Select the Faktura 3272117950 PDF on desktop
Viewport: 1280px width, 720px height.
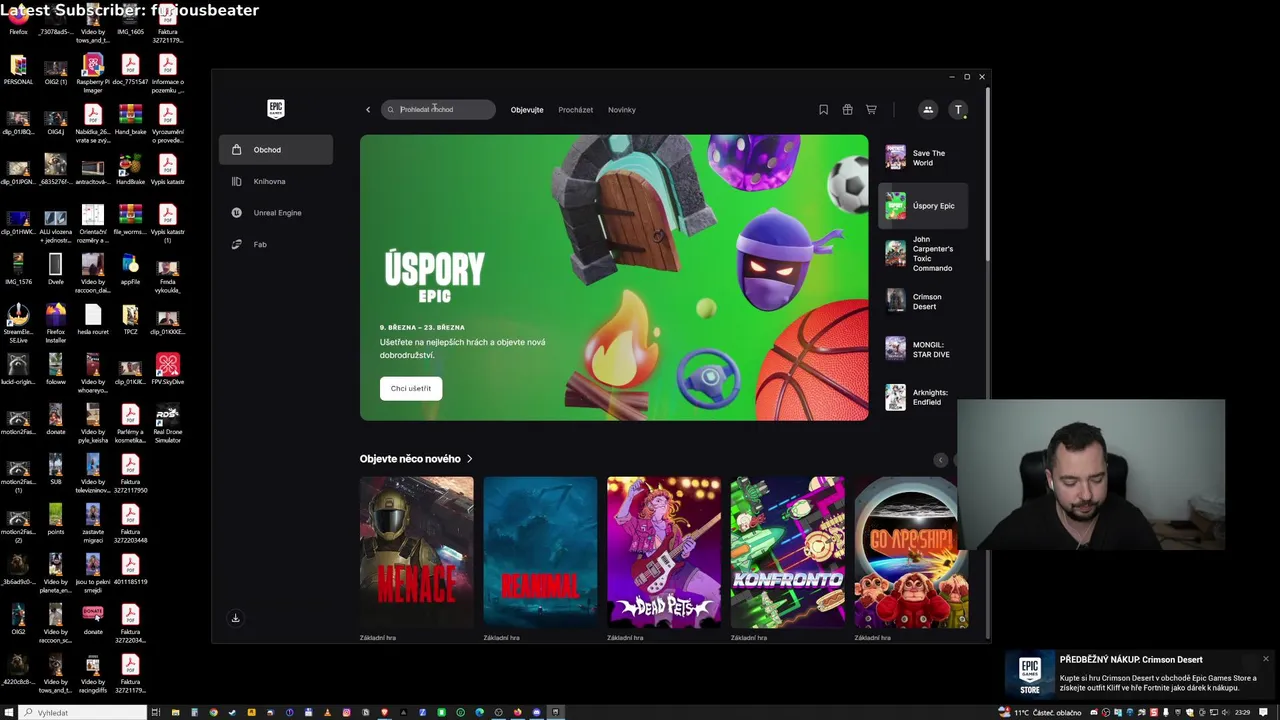(130, 474)
